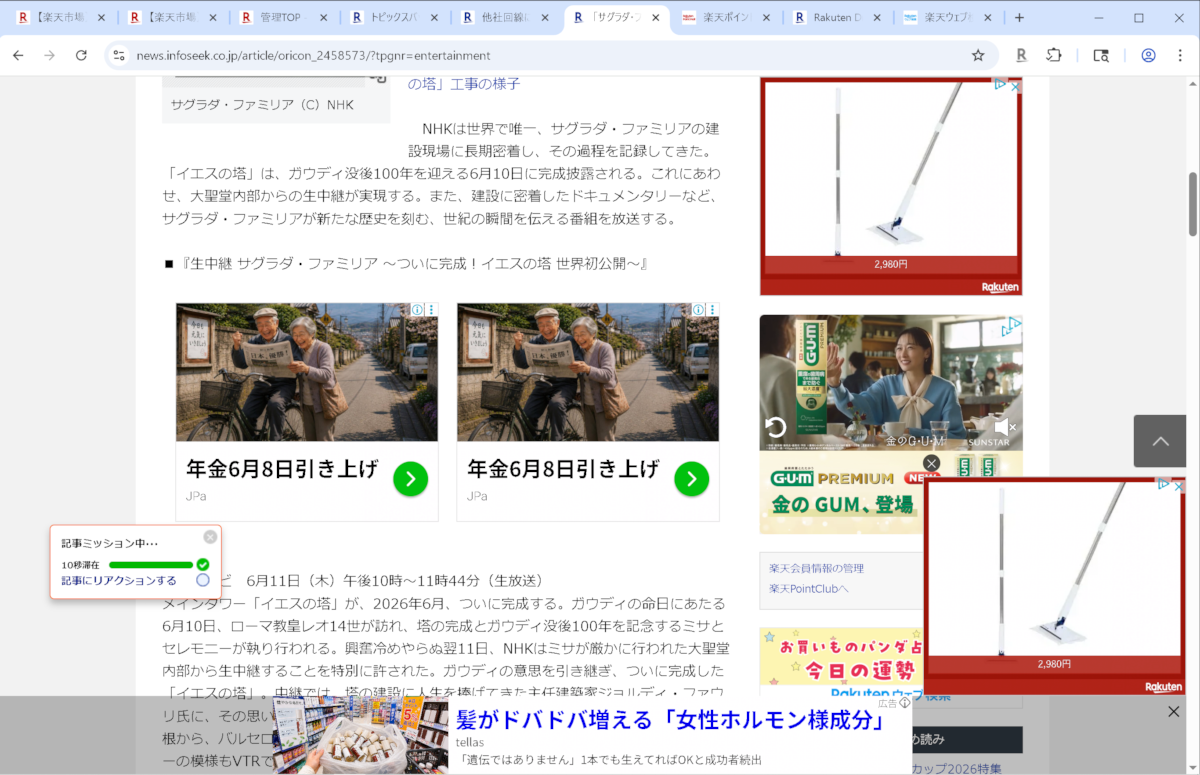Open the Chrome profile avatar
The height and width of the screenshot is (775, 1200).
click(x=1148, y=55)
